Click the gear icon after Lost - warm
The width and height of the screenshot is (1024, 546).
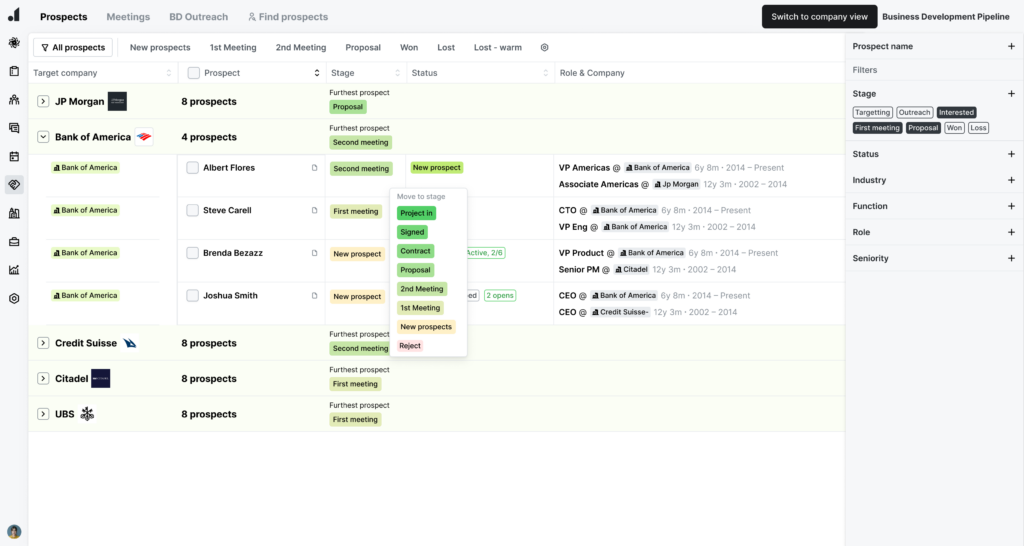coord(545,48)
